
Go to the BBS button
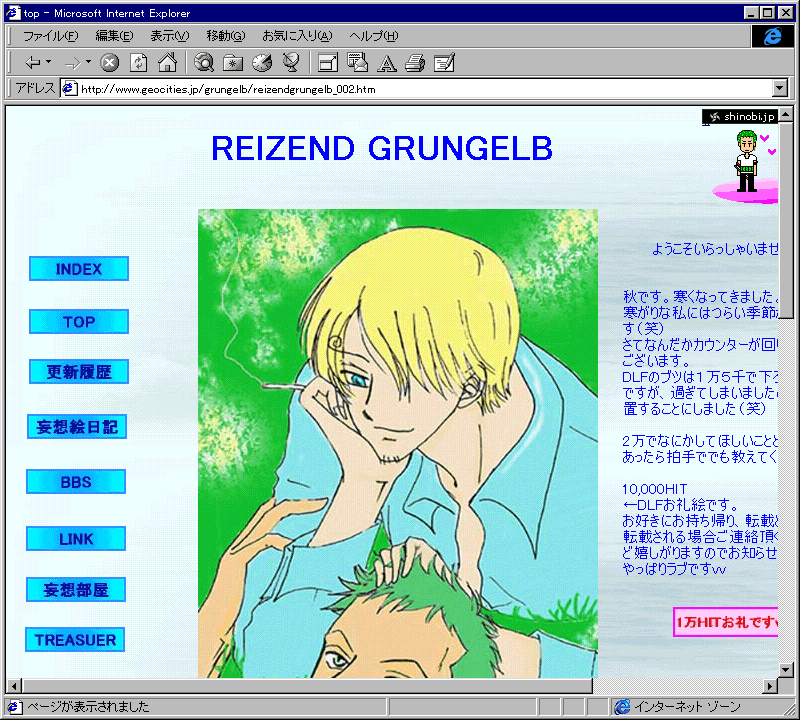click(x=76, y=482)
